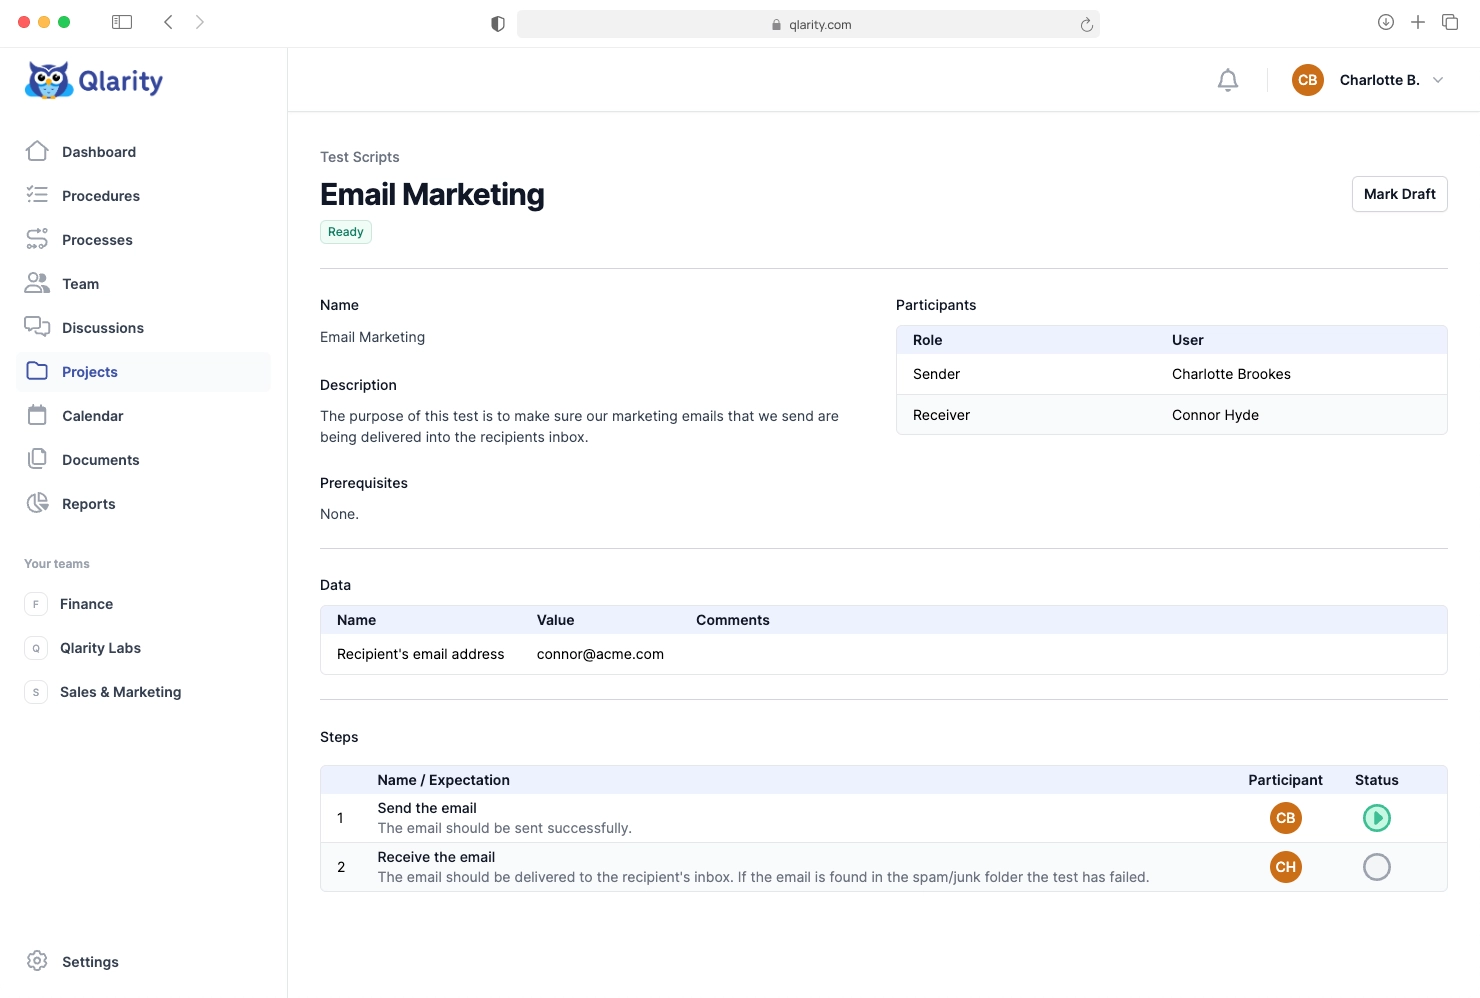
Task: Select the Processes icon in sidebar
Action: (x=37, y=239)
